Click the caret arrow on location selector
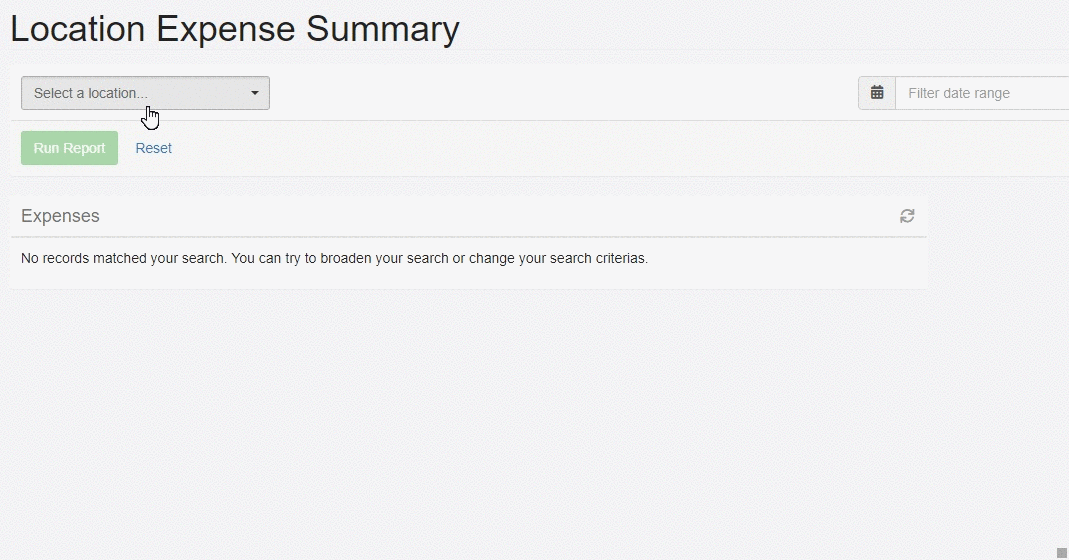The height and width of the screenshot is (560, 1069). point(254,93)
